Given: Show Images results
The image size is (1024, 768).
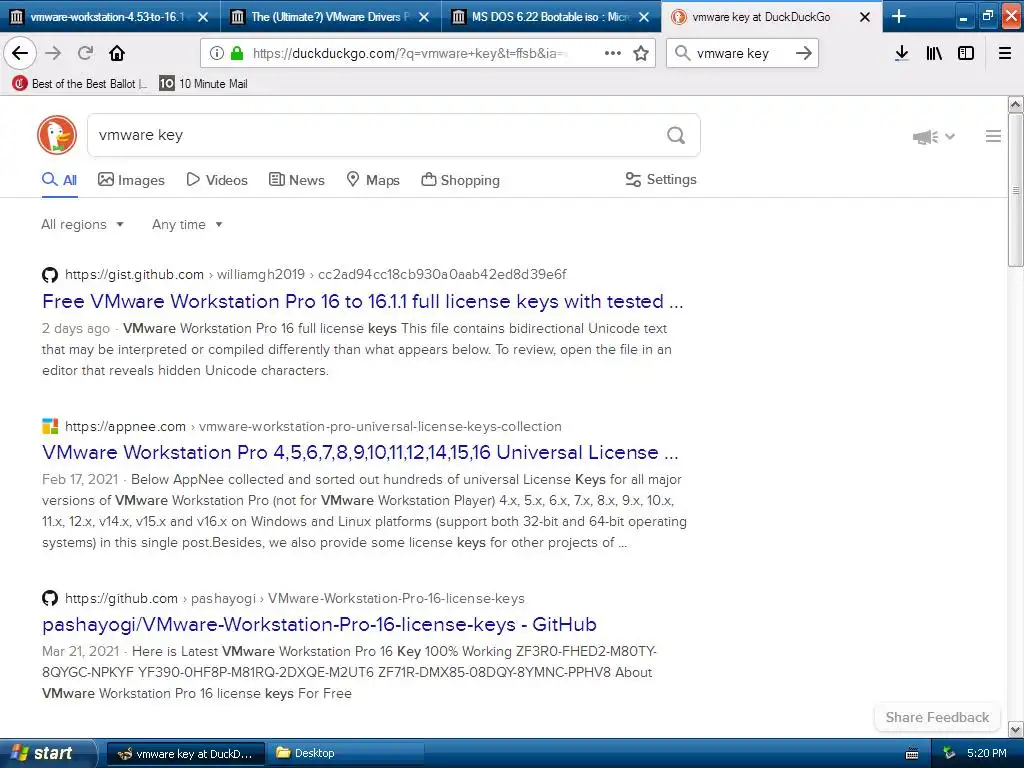Looking at the screenshot, I should (131, 180).
